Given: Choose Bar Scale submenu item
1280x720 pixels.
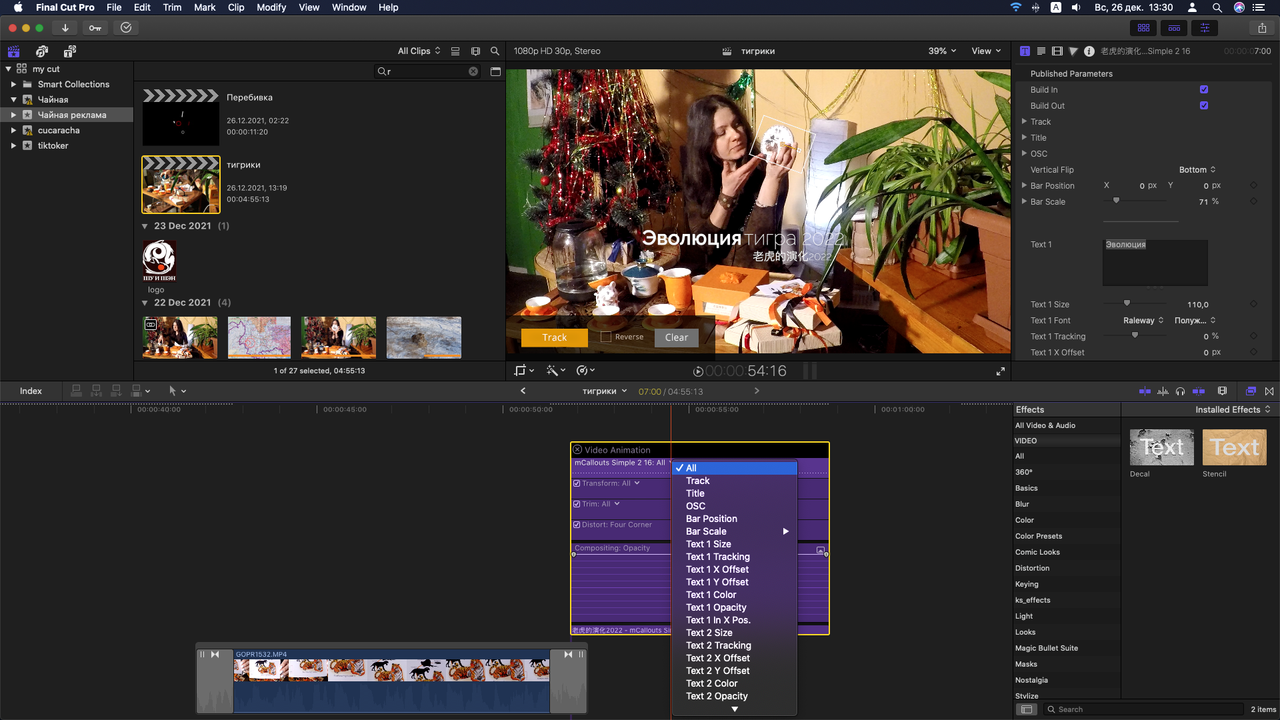Looking at the screenshot, I should [735, 531].
